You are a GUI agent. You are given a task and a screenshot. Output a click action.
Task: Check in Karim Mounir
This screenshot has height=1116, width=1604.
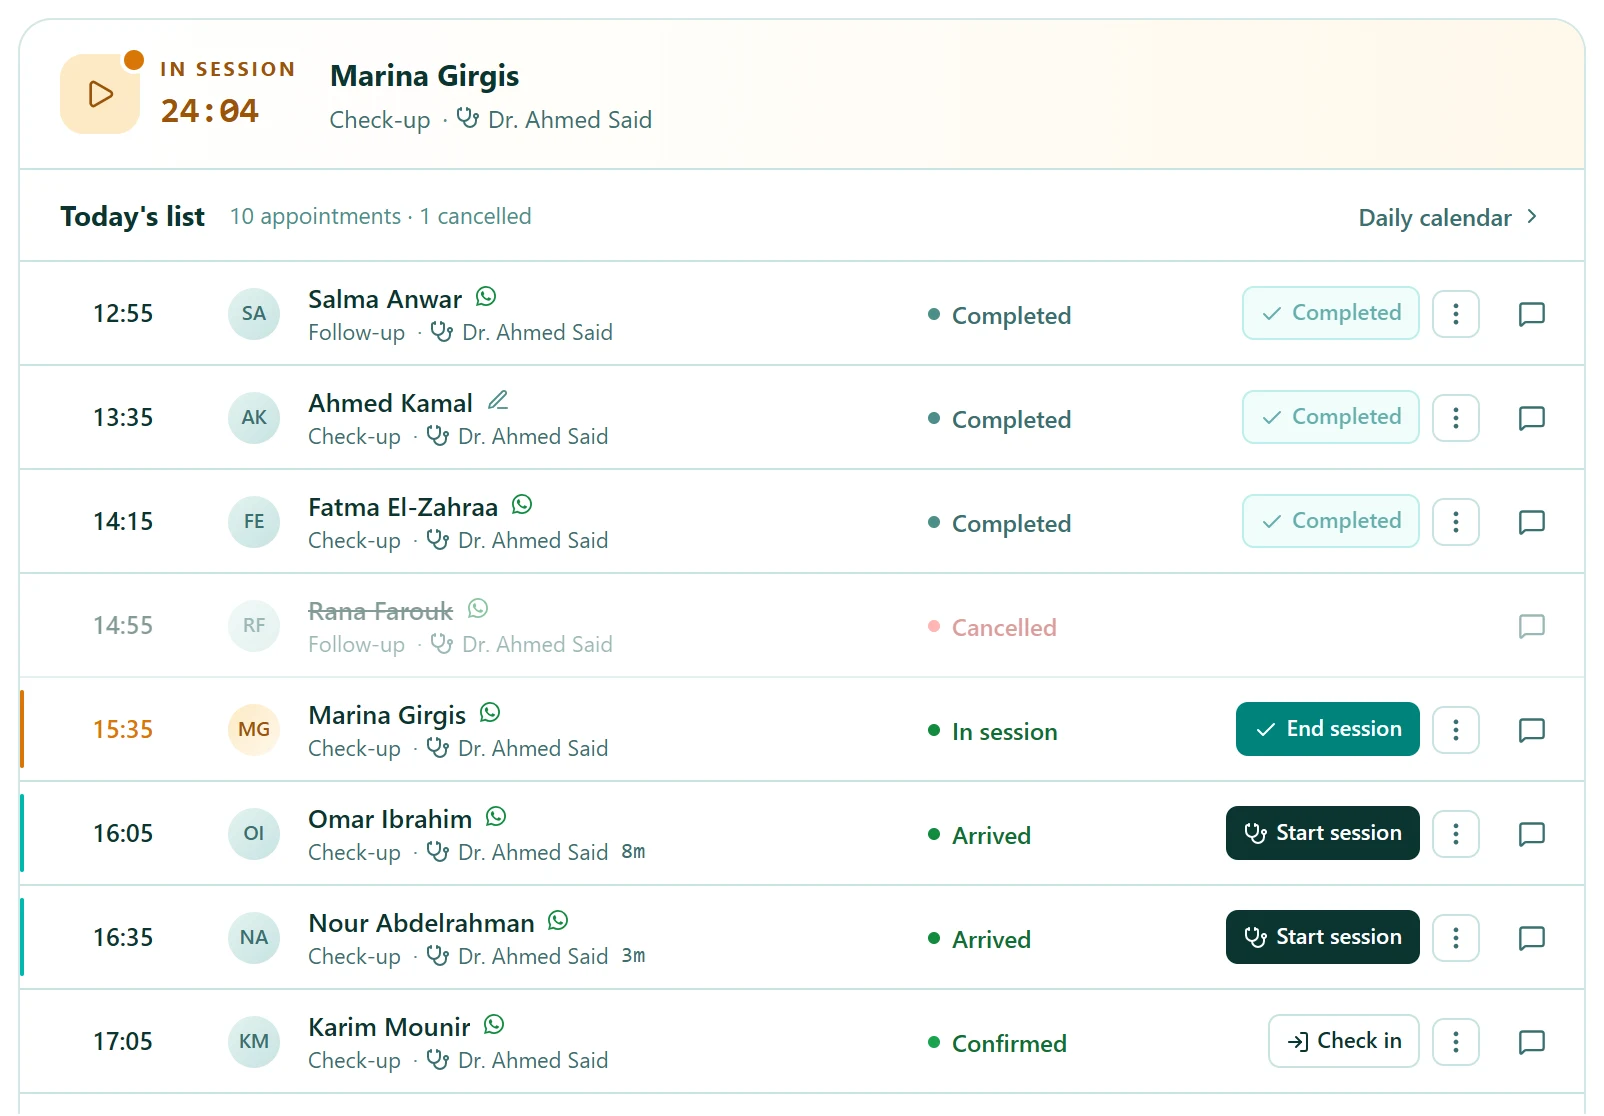click(x=1343, y=1041)
